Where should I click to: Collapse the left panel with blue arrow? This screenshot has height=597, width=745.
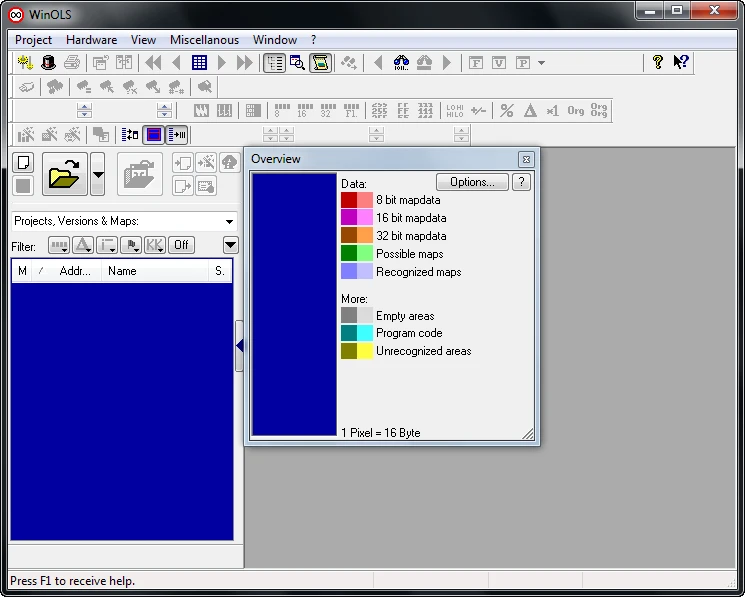pos(239,346)
